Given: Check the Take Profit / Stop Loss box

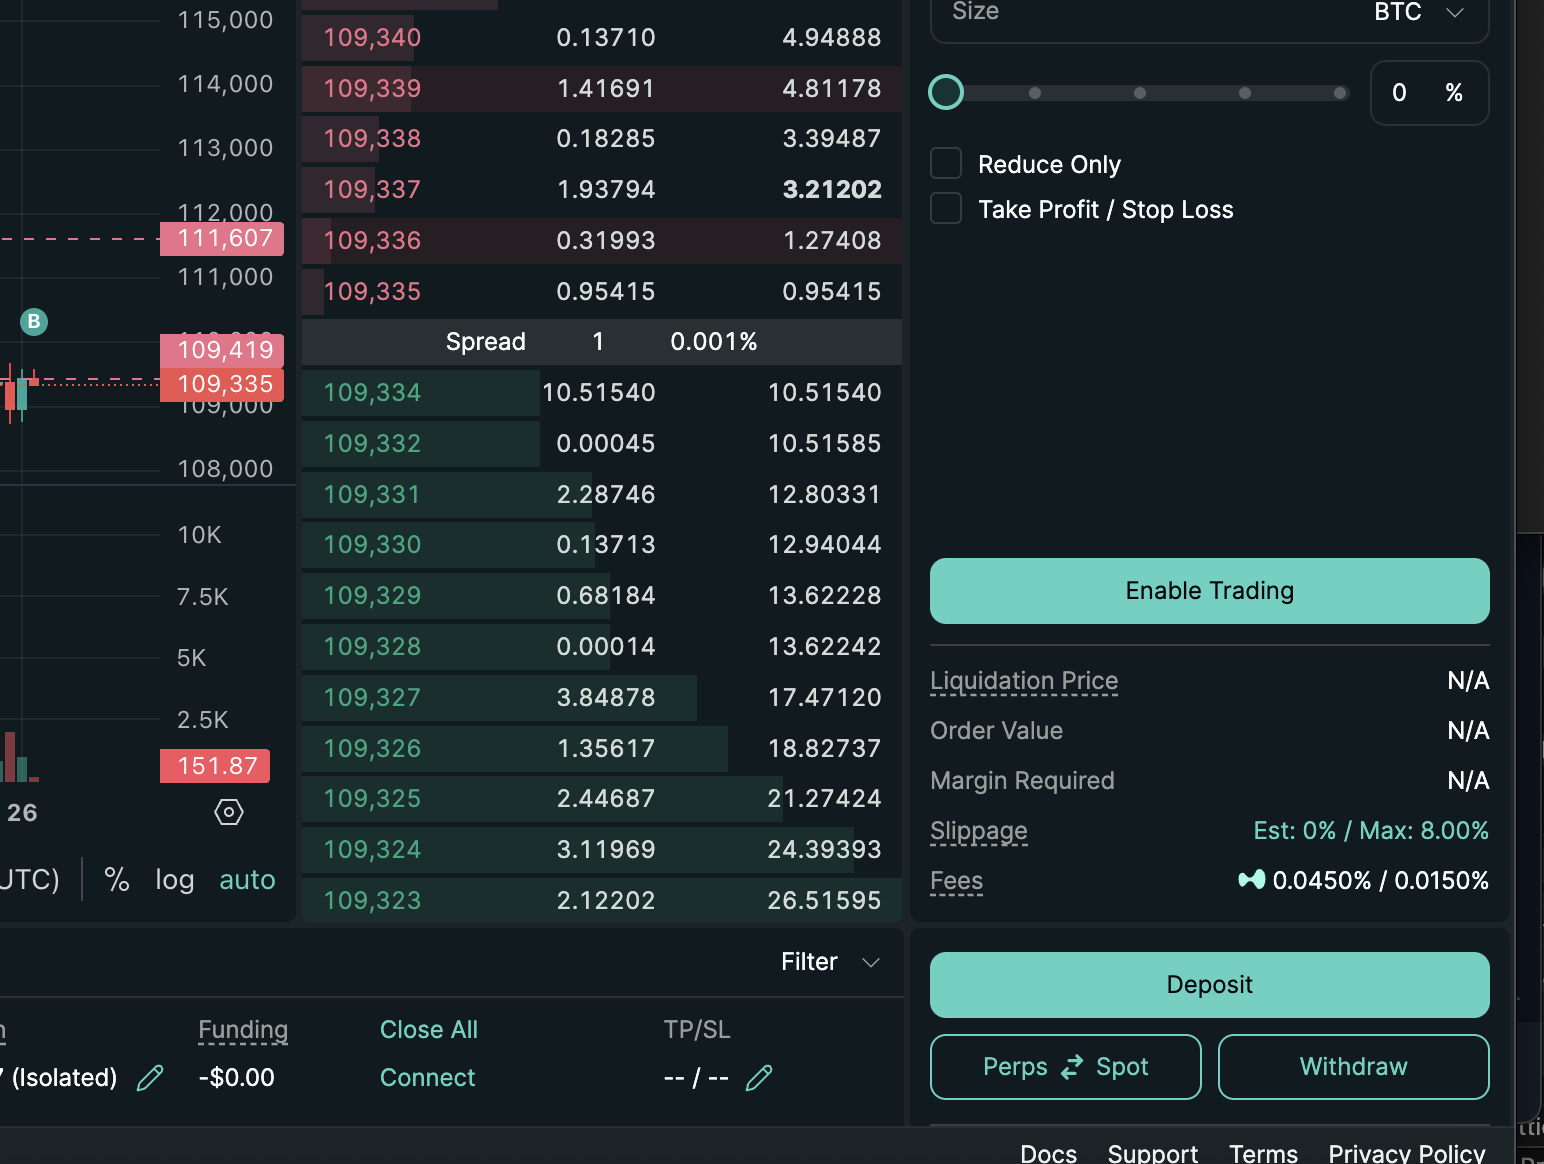Looking at the screenshot, I should [946, 209].
